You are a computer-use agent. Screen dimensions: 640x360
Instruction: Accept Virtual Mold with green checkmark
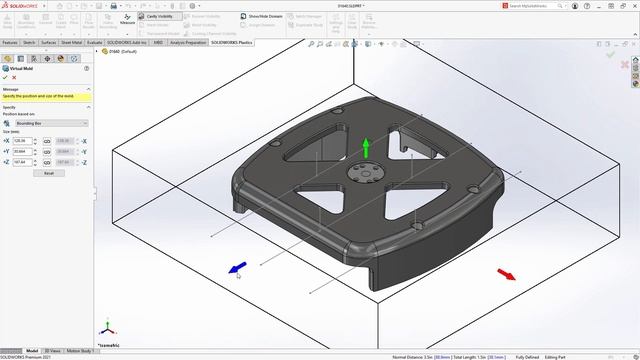(x=5, y=77)
